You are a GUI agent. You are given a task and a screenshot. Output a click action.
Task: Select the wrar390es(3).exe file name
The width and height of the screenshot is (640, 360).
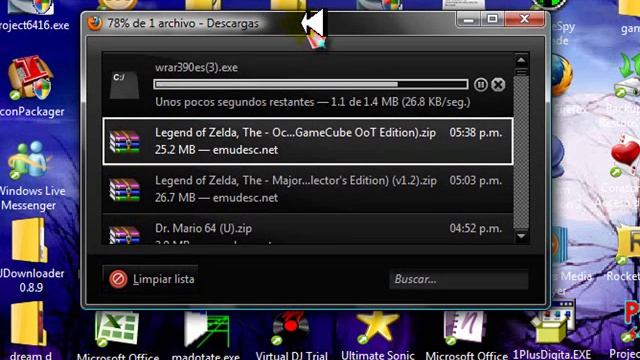196,67
